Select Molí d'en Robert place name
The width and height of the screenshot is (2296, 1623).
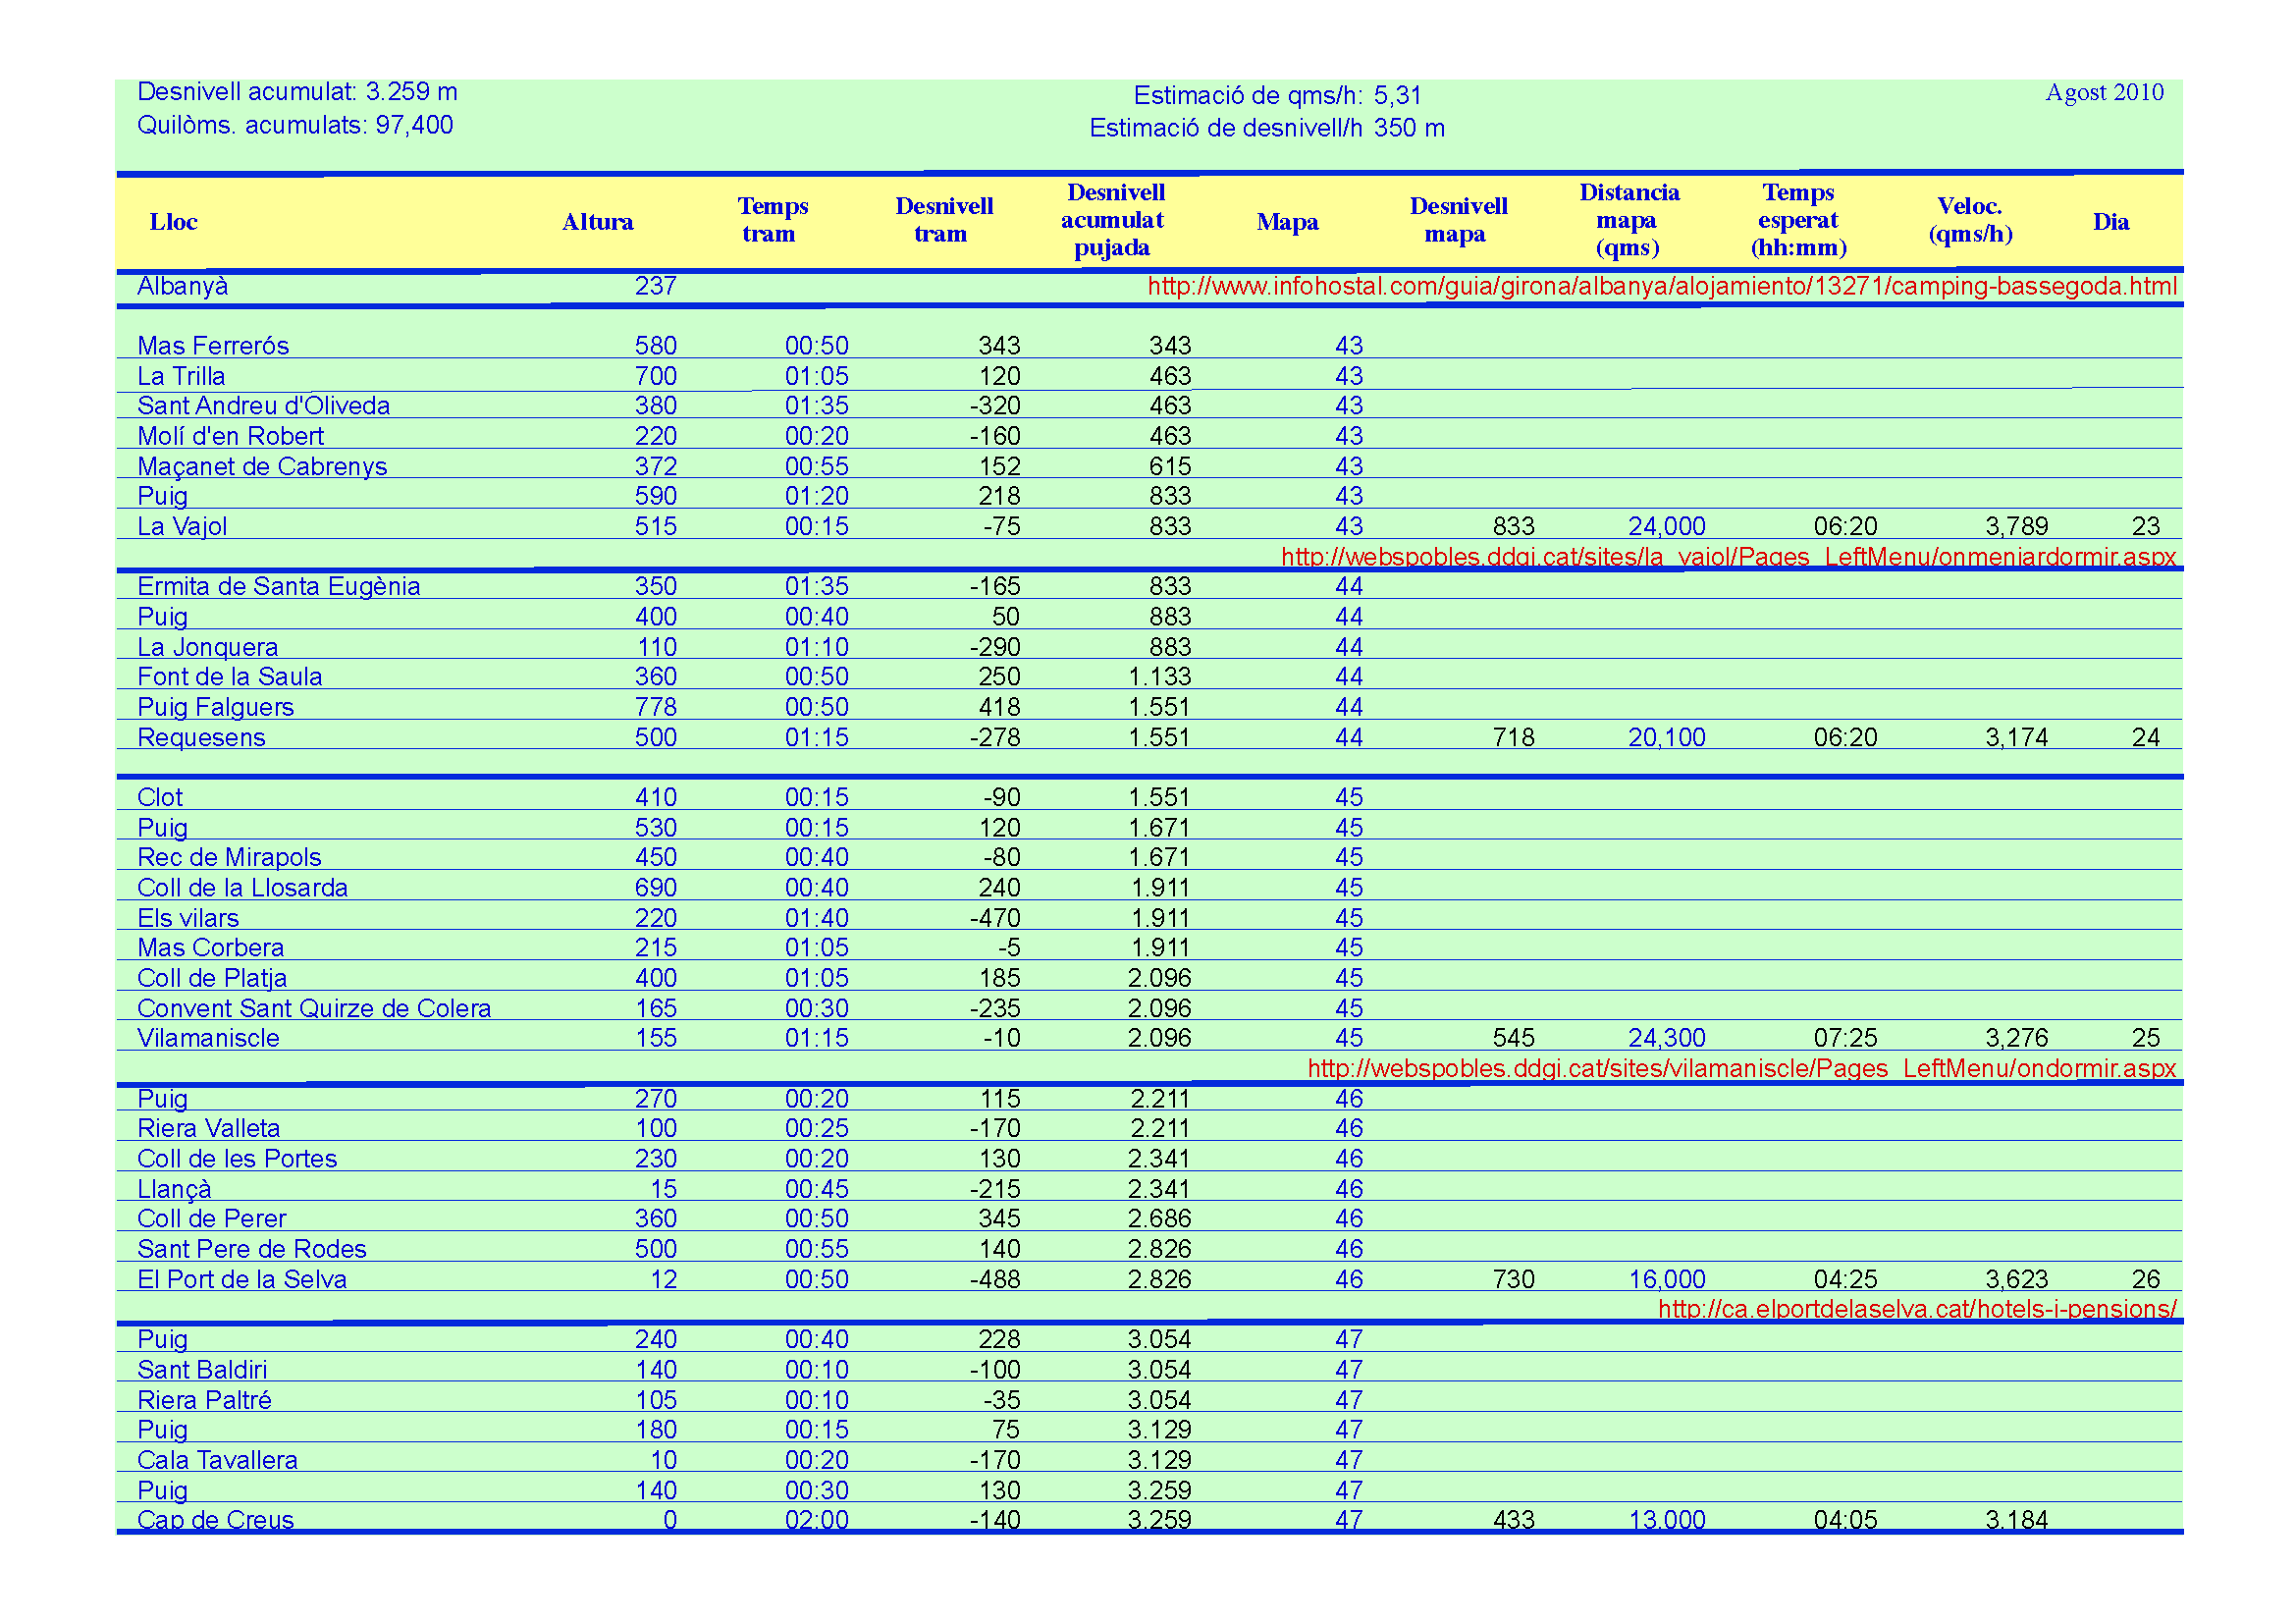pyautogui.click(x=230, y=436)
